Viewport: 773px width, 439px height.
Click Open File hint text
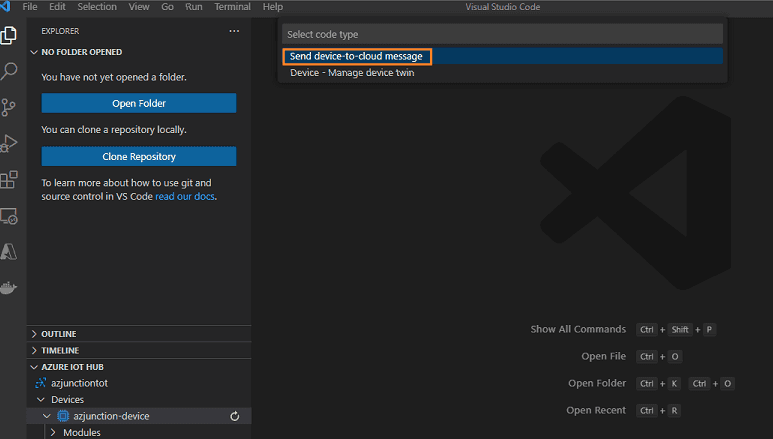click(x=603, y=356)
